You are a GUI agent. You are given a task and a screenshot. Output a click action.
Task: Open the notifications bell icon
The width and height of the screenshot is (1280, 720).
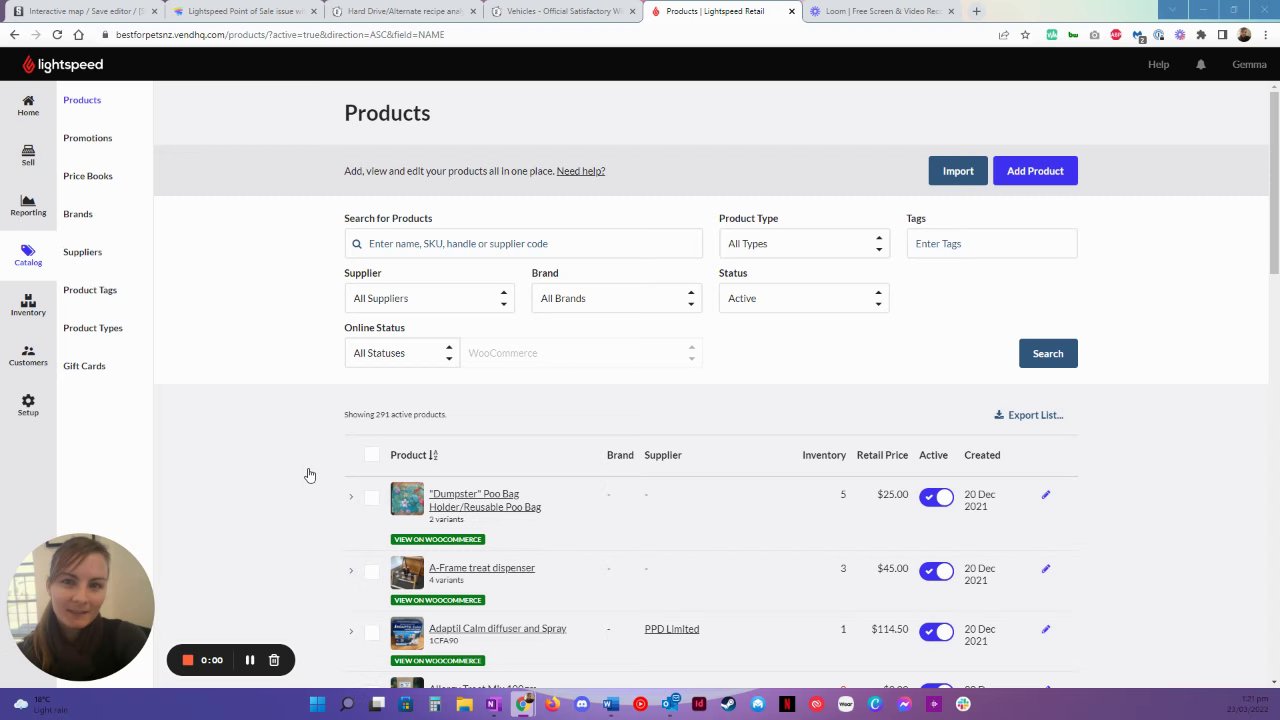1201,64
